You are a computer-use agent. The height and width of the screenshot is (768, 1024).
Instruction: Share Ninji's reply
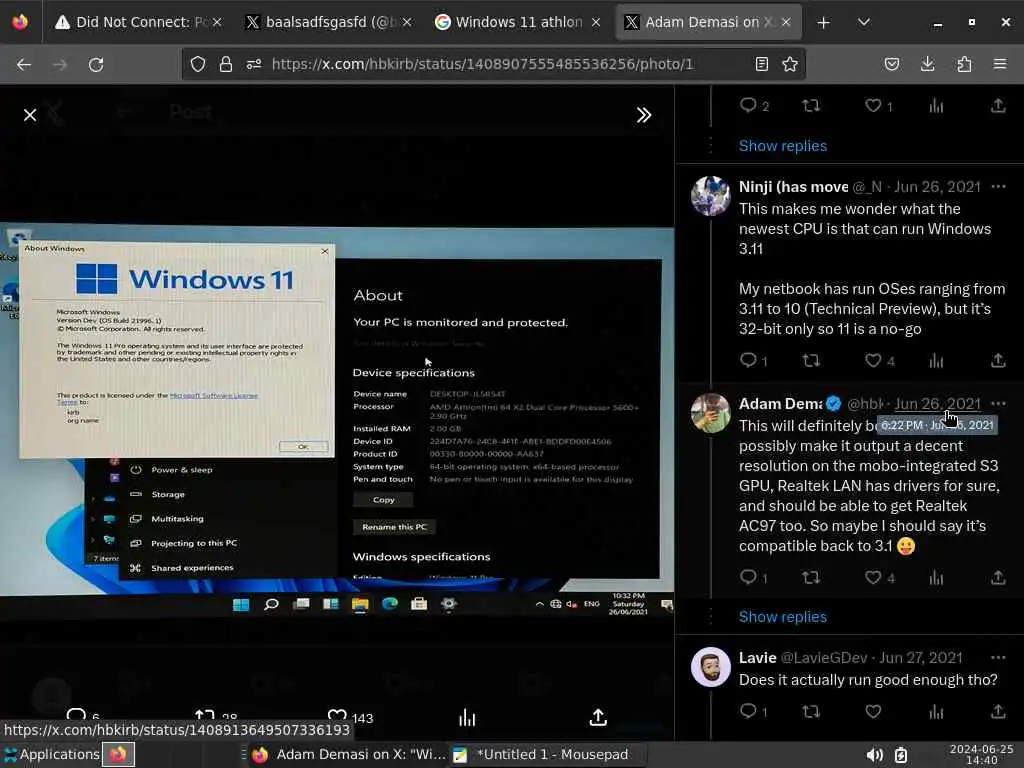[998, 360]
